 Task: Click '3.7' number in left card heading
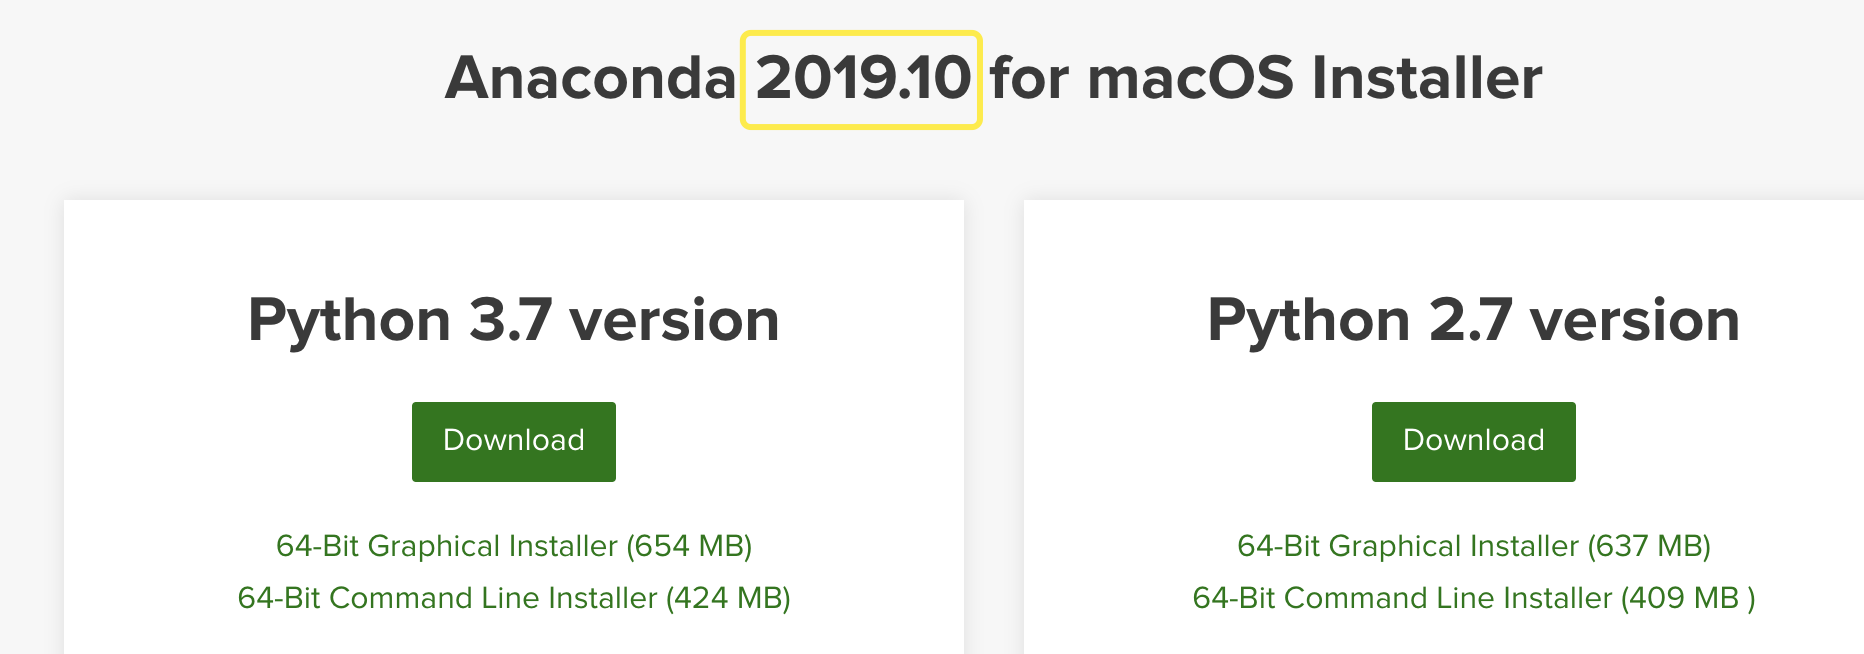click(510, 320)
